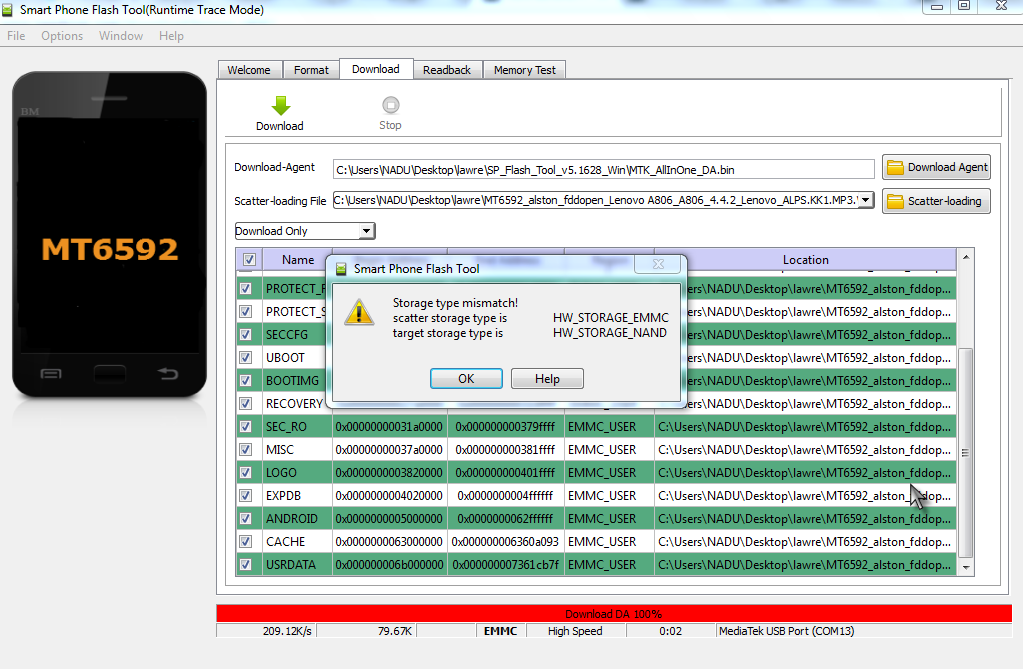
Task: Click the warning icon in the dialog
Action: pos(359,312)
